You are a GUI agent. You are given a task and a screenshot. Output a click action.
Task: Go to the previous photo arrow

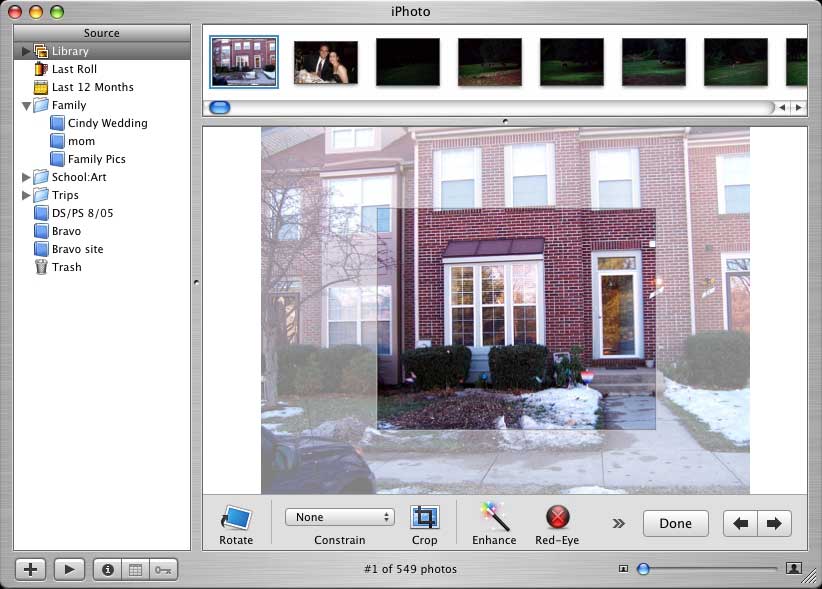click(740, 523)
